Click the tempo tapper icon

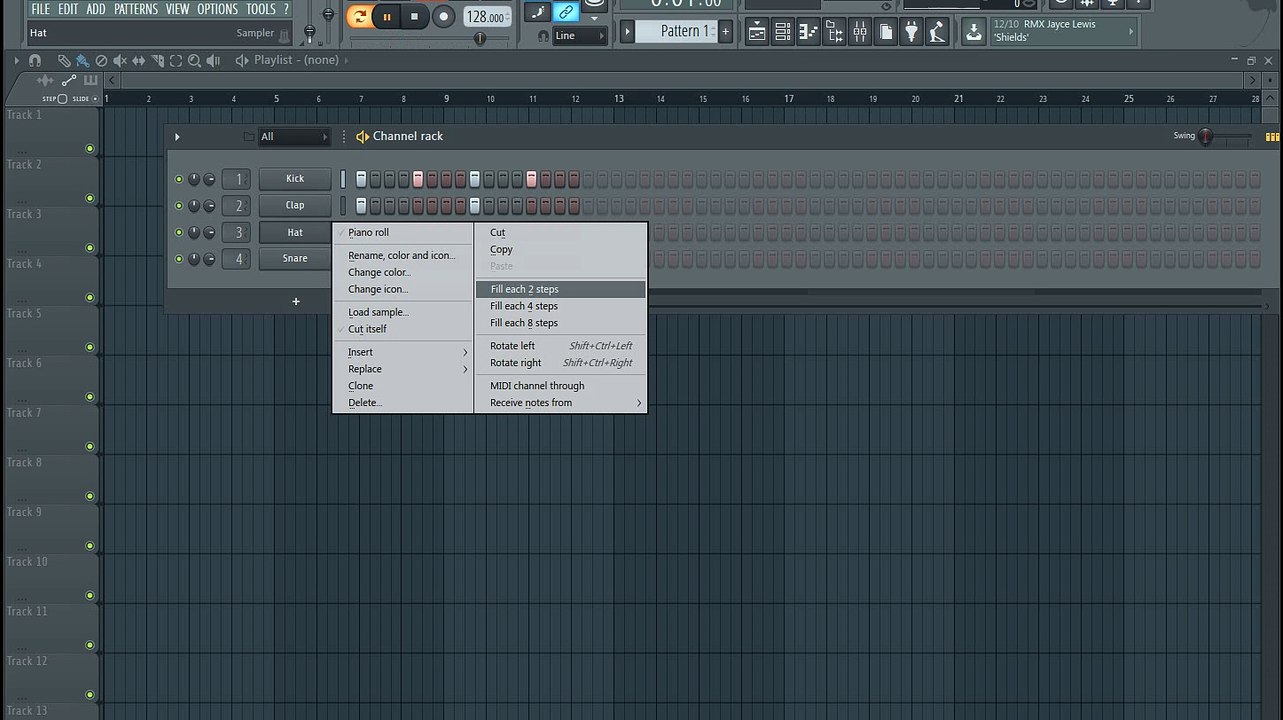(937, 33)
